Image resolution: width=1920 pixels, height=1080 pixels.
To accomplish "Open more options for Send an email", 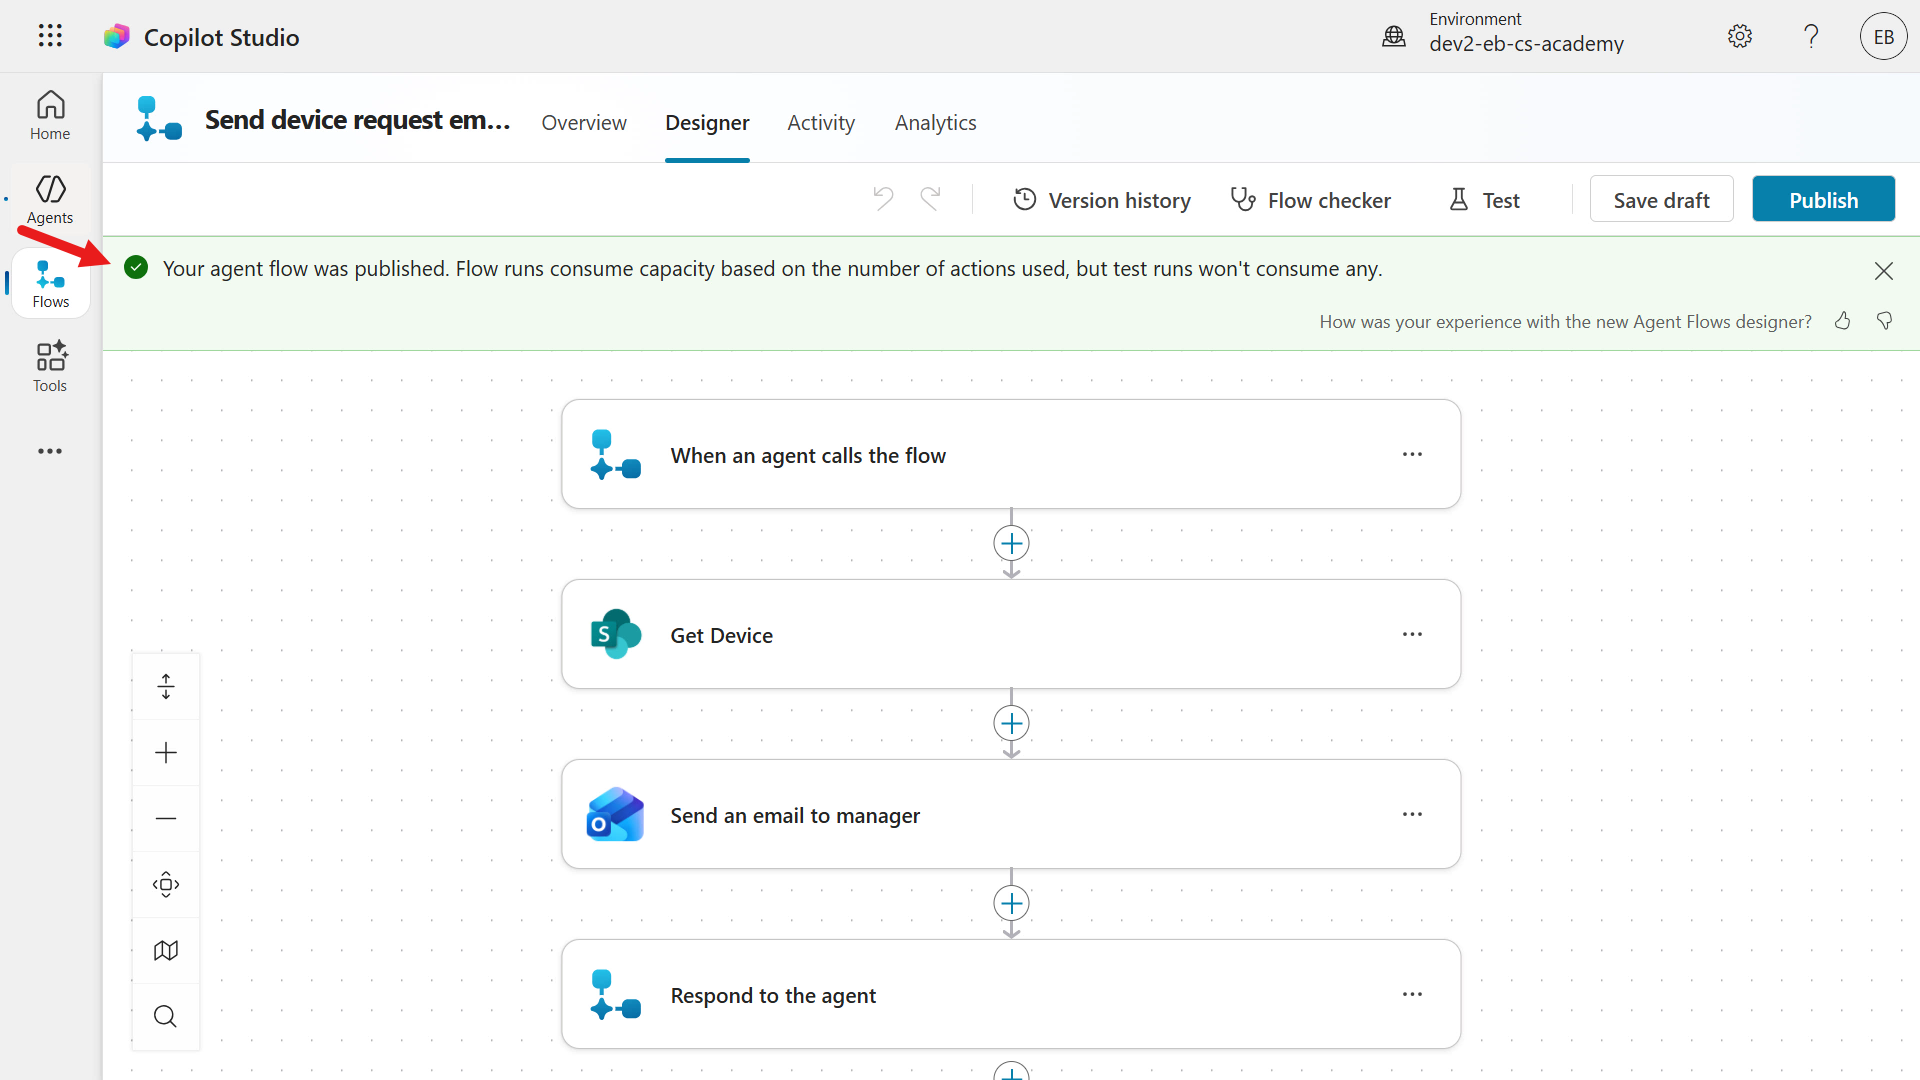I will tap(1412, 815).
